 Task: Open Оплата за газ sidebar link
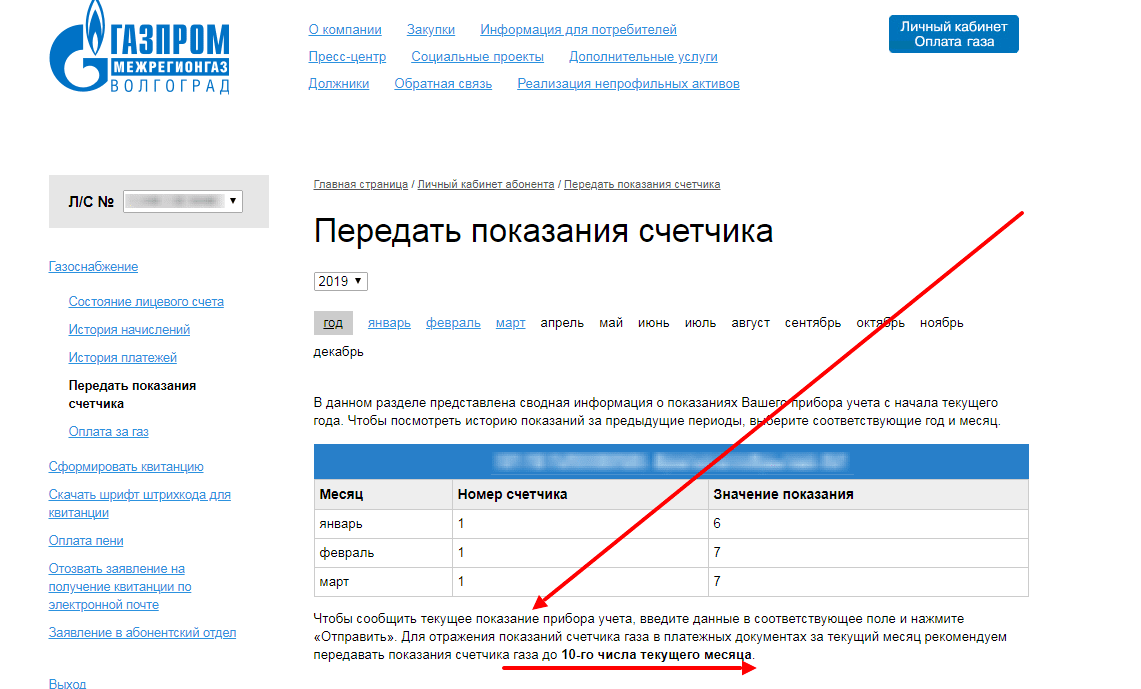(x=108, y=432)
